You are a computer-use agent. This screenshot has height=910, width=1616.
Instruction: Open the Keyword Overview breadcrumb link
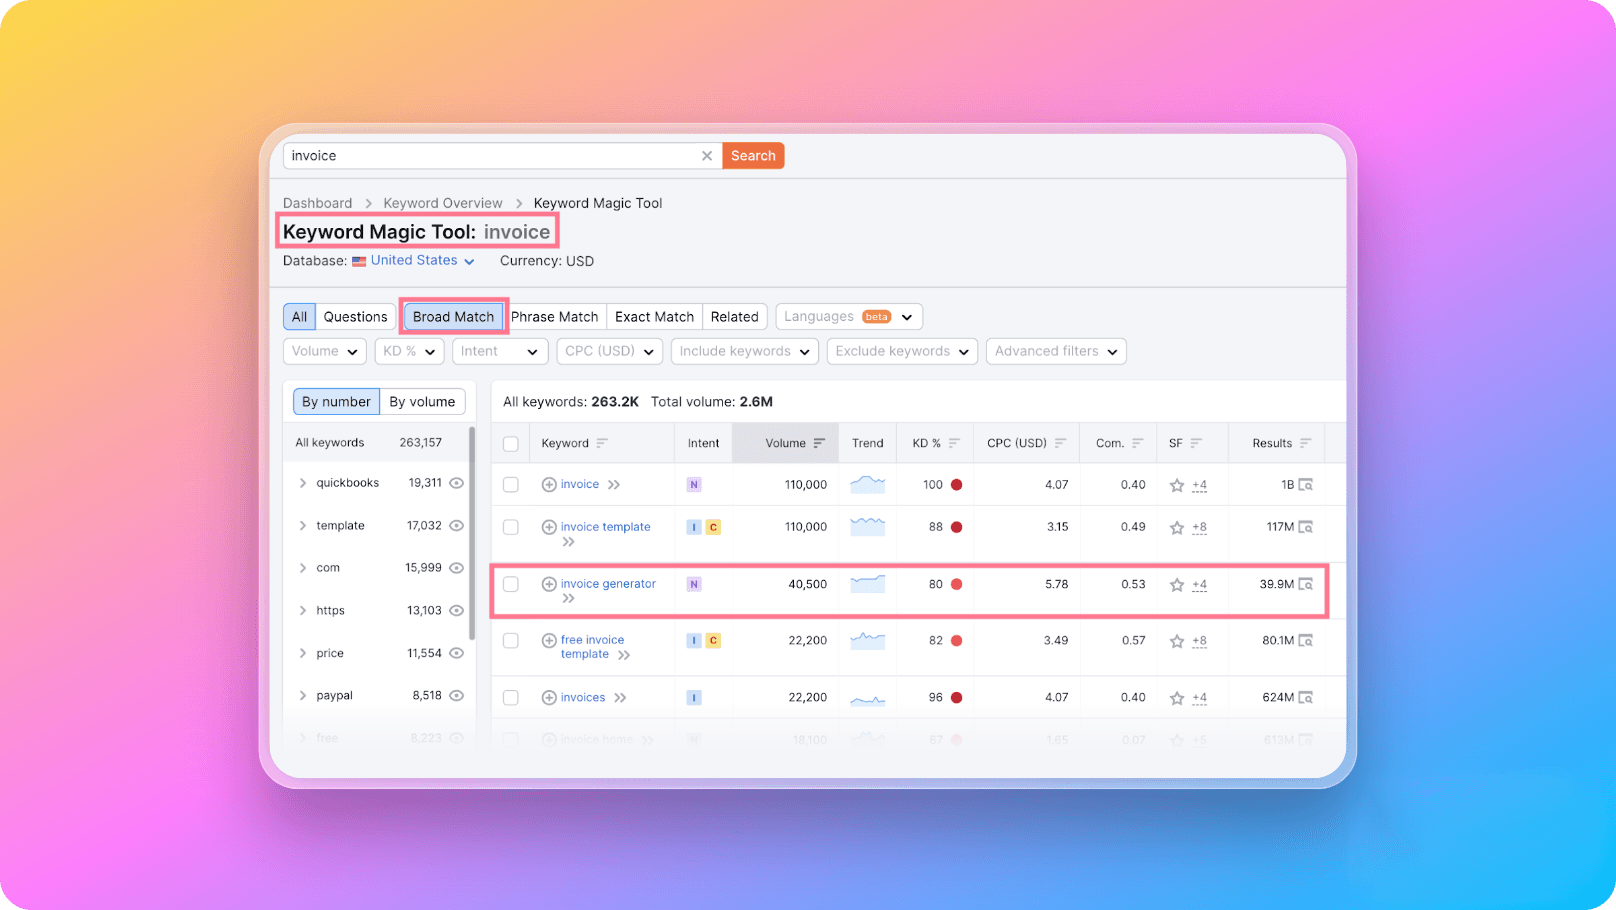click(442, 203)
